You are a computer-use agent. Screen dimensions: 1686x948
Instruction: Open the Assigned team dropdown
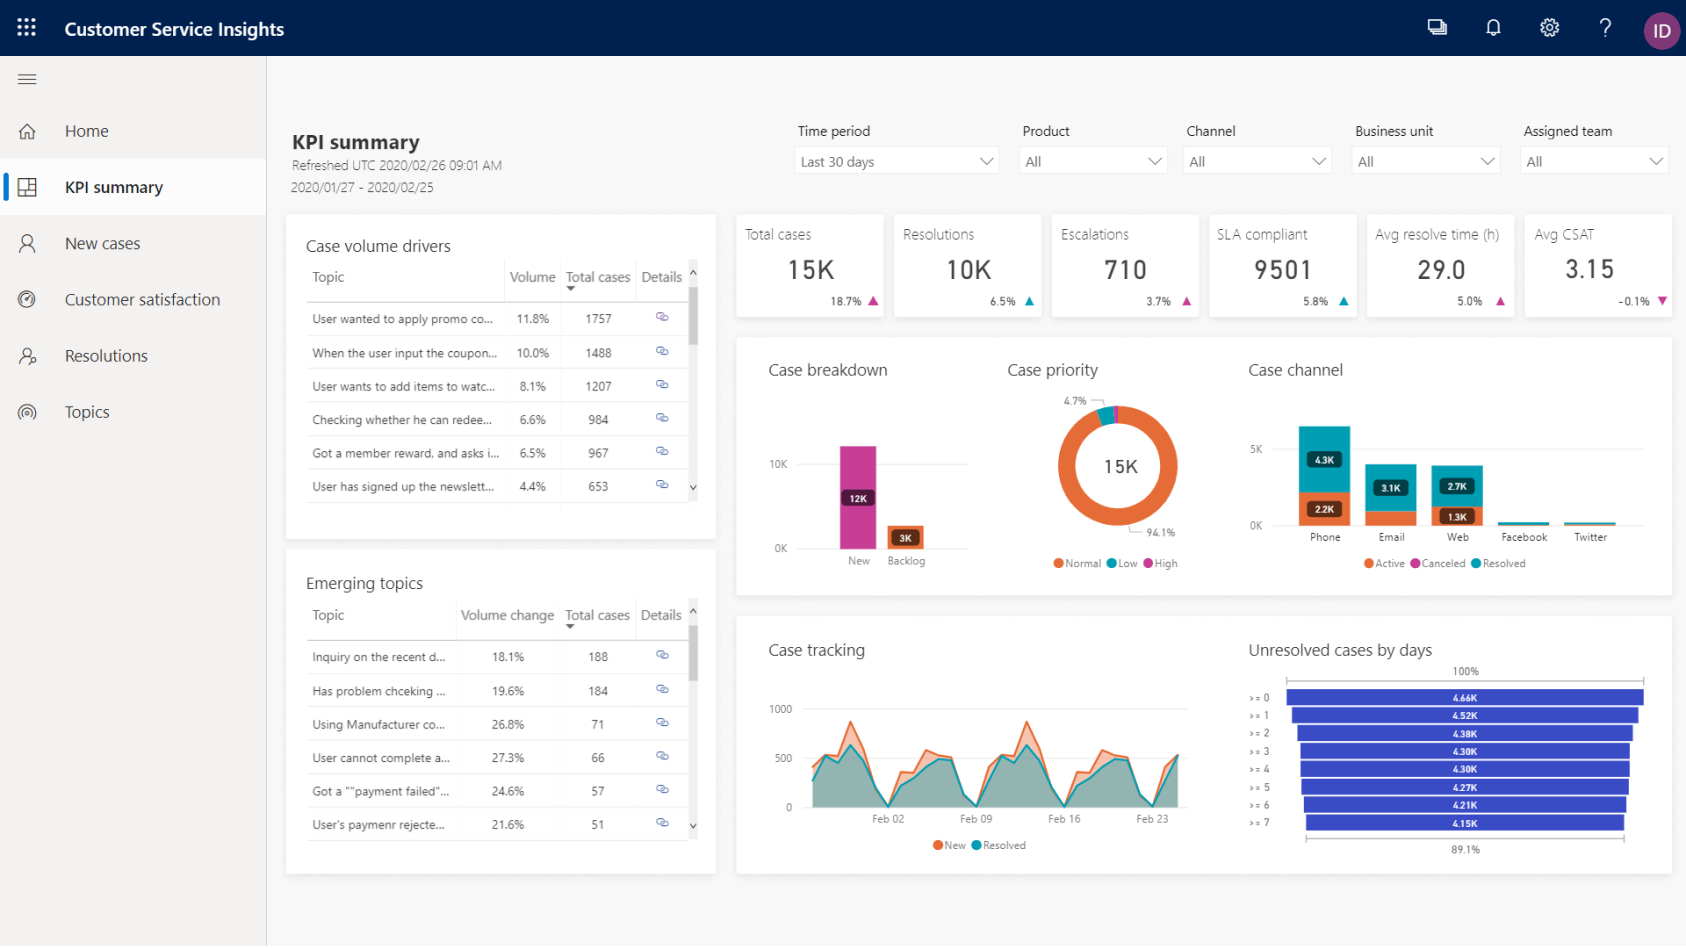tap(1594, 161)
